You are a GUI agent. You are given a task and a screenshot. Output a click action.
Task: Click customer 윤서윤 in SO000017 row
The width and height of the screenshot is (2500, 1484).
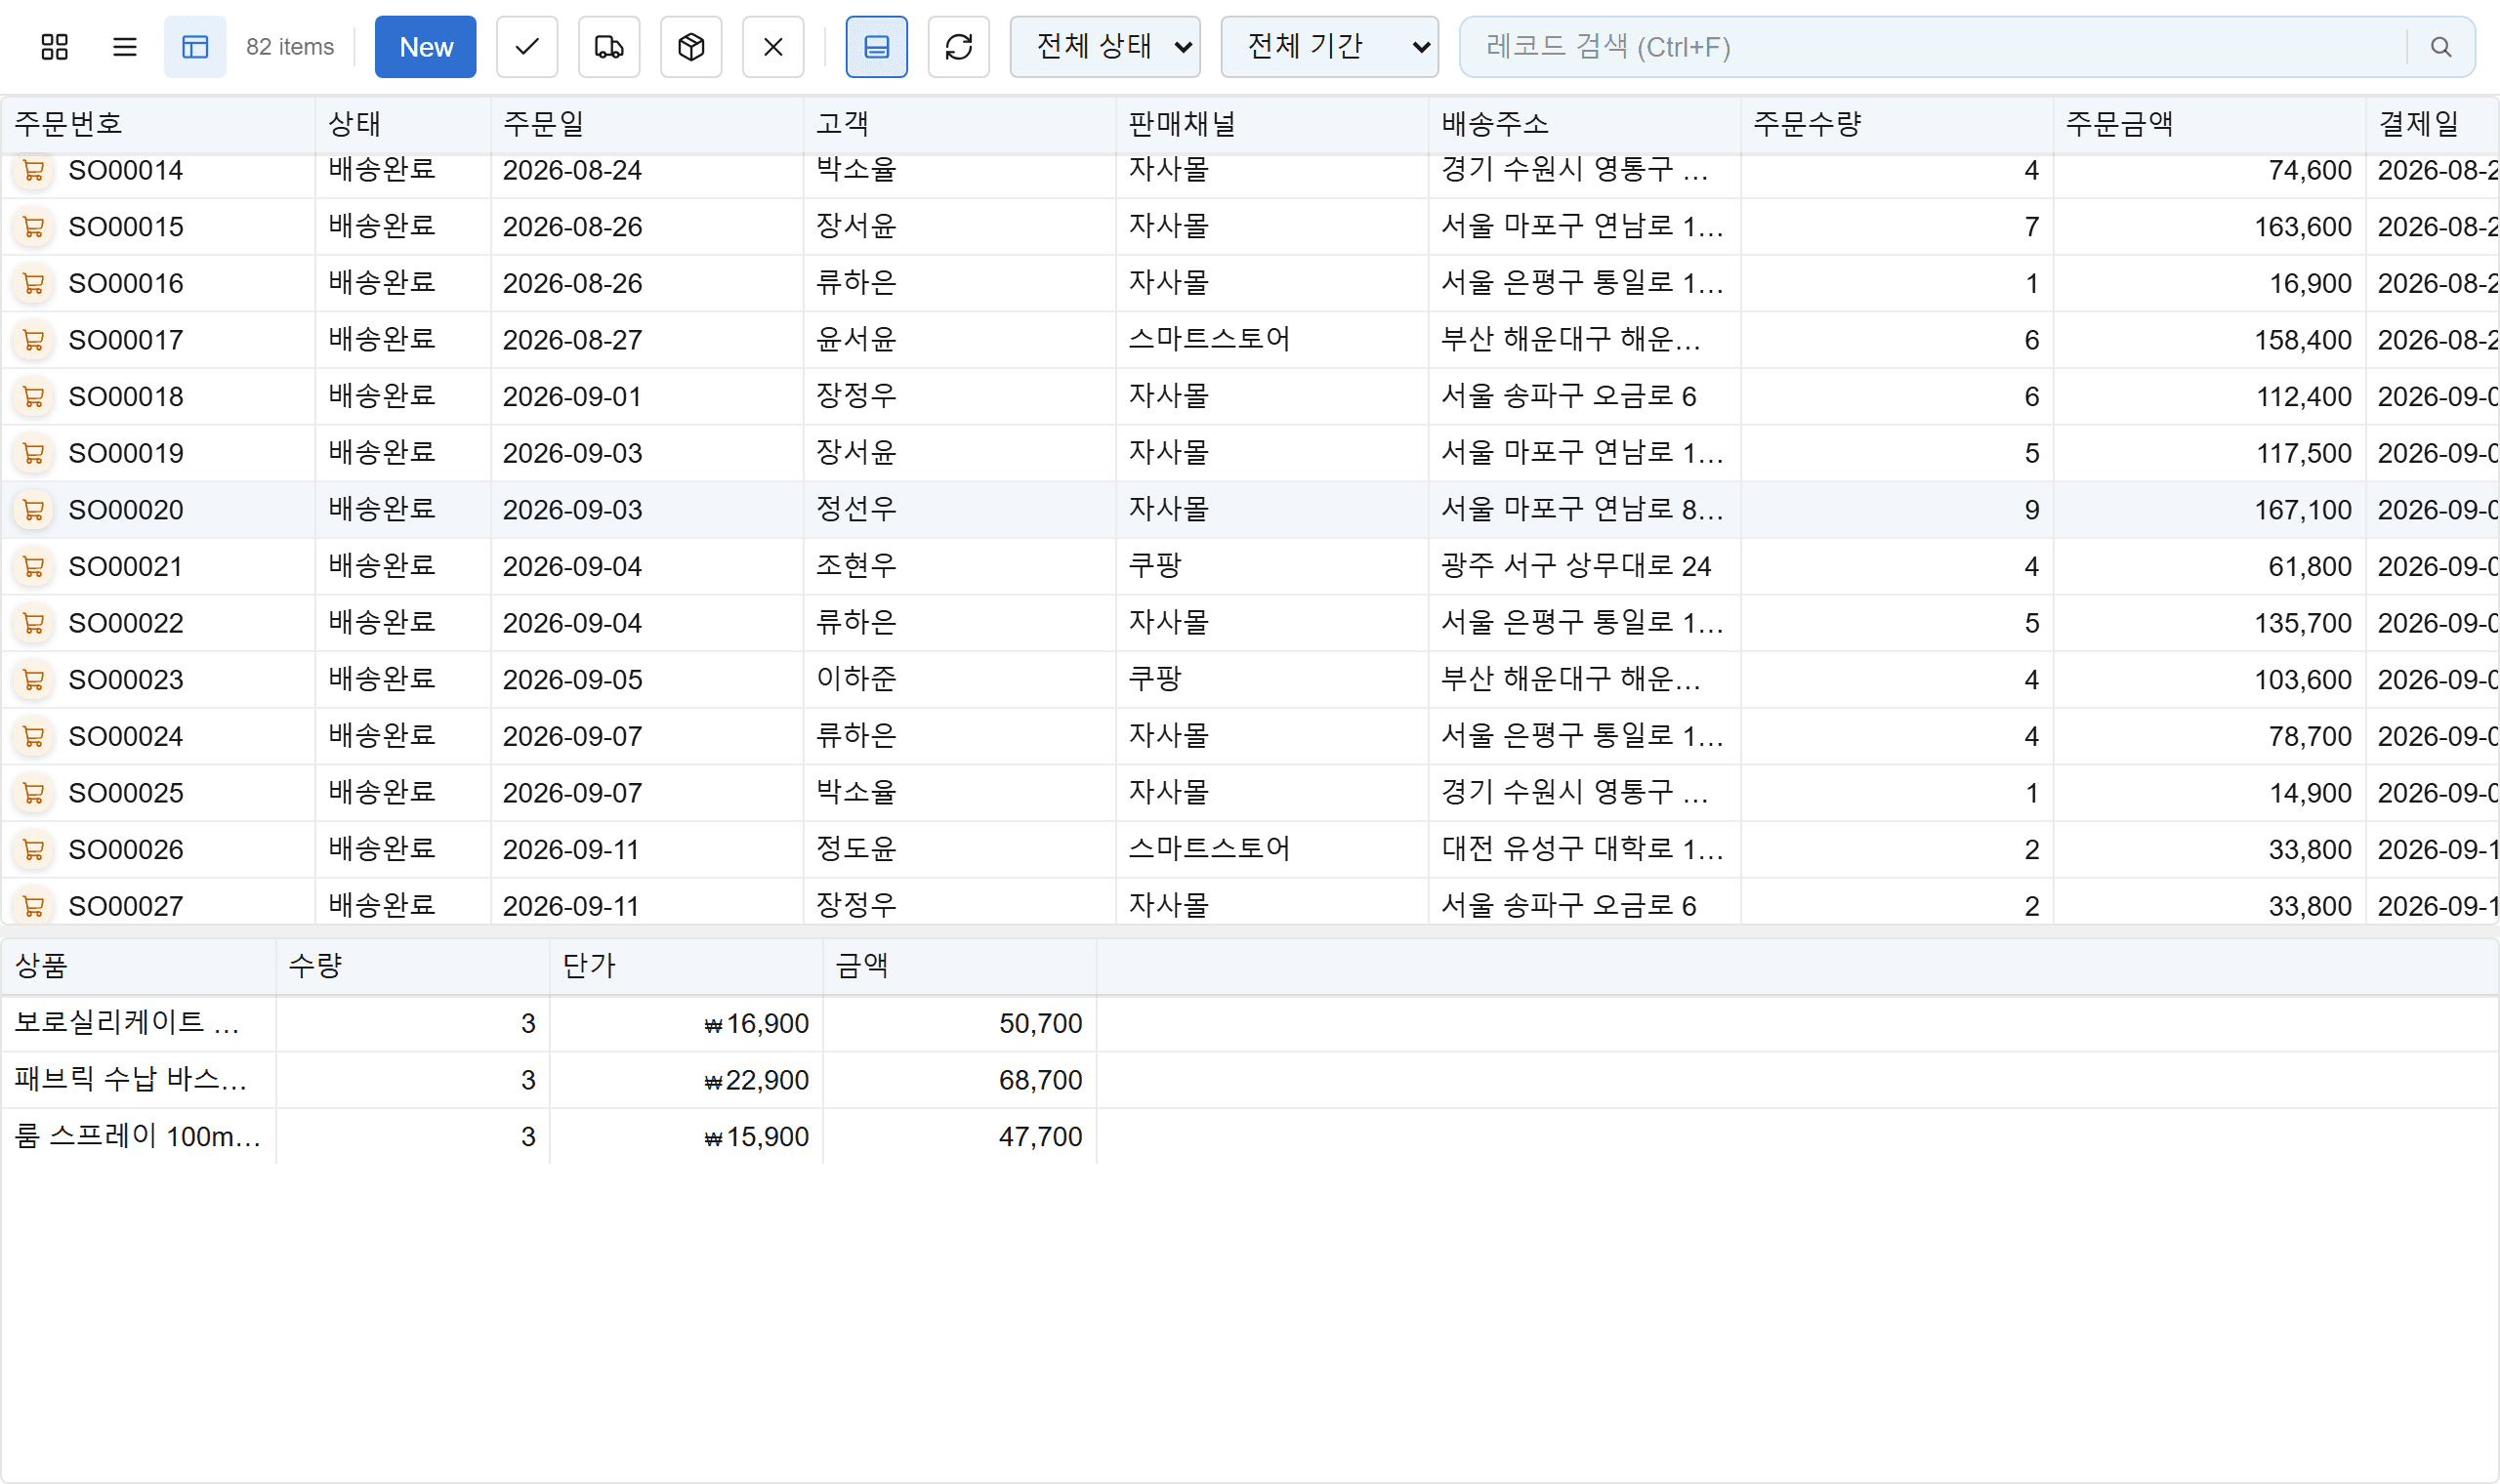[x=856, y=340]
